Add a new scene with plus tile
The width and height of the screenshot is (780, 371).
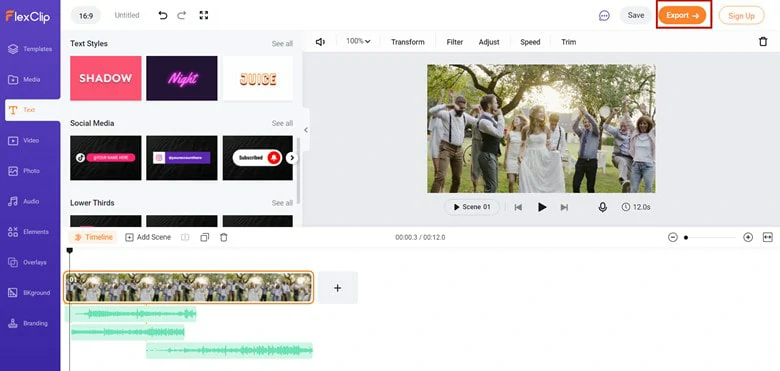337,287
